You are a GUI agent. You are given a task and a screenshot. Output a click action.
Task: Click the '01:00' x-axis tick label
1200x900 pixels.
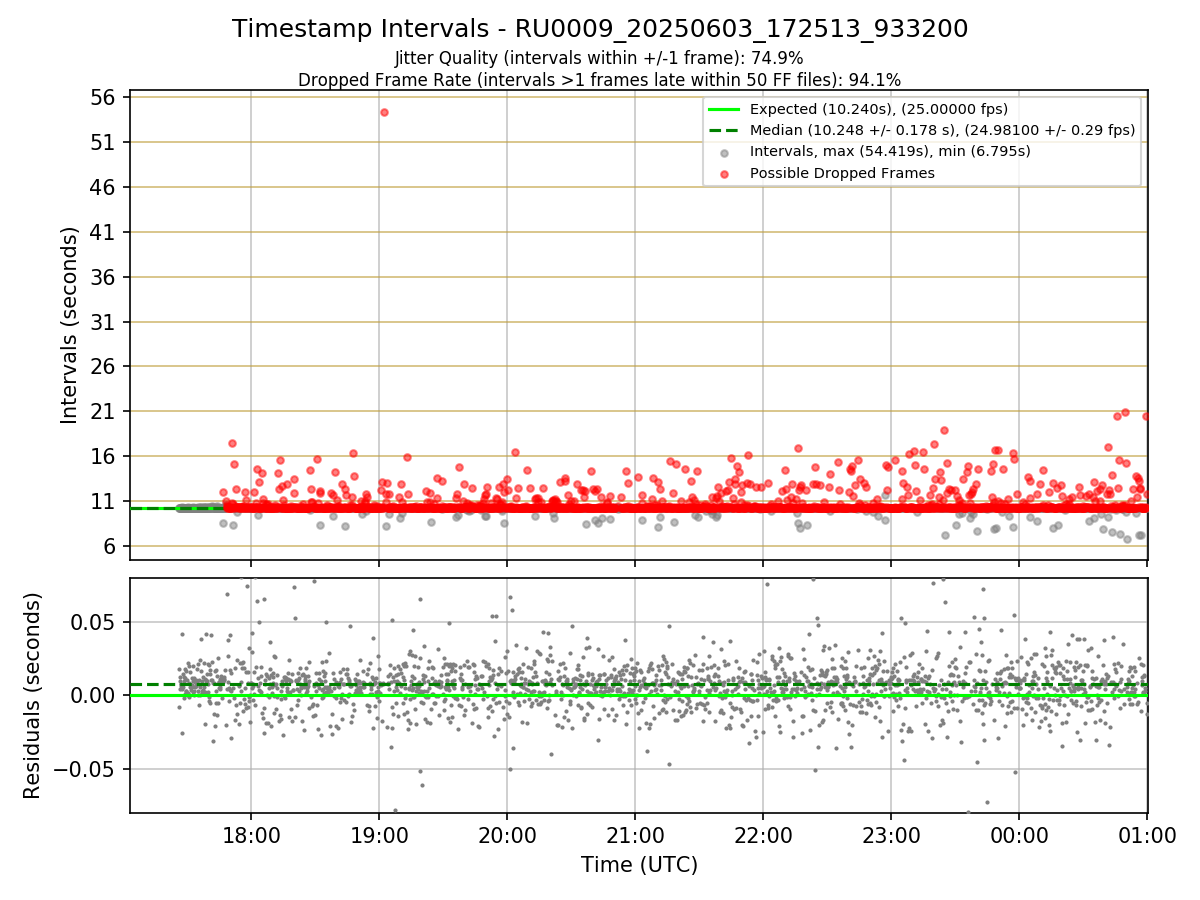pos(1147,835)
